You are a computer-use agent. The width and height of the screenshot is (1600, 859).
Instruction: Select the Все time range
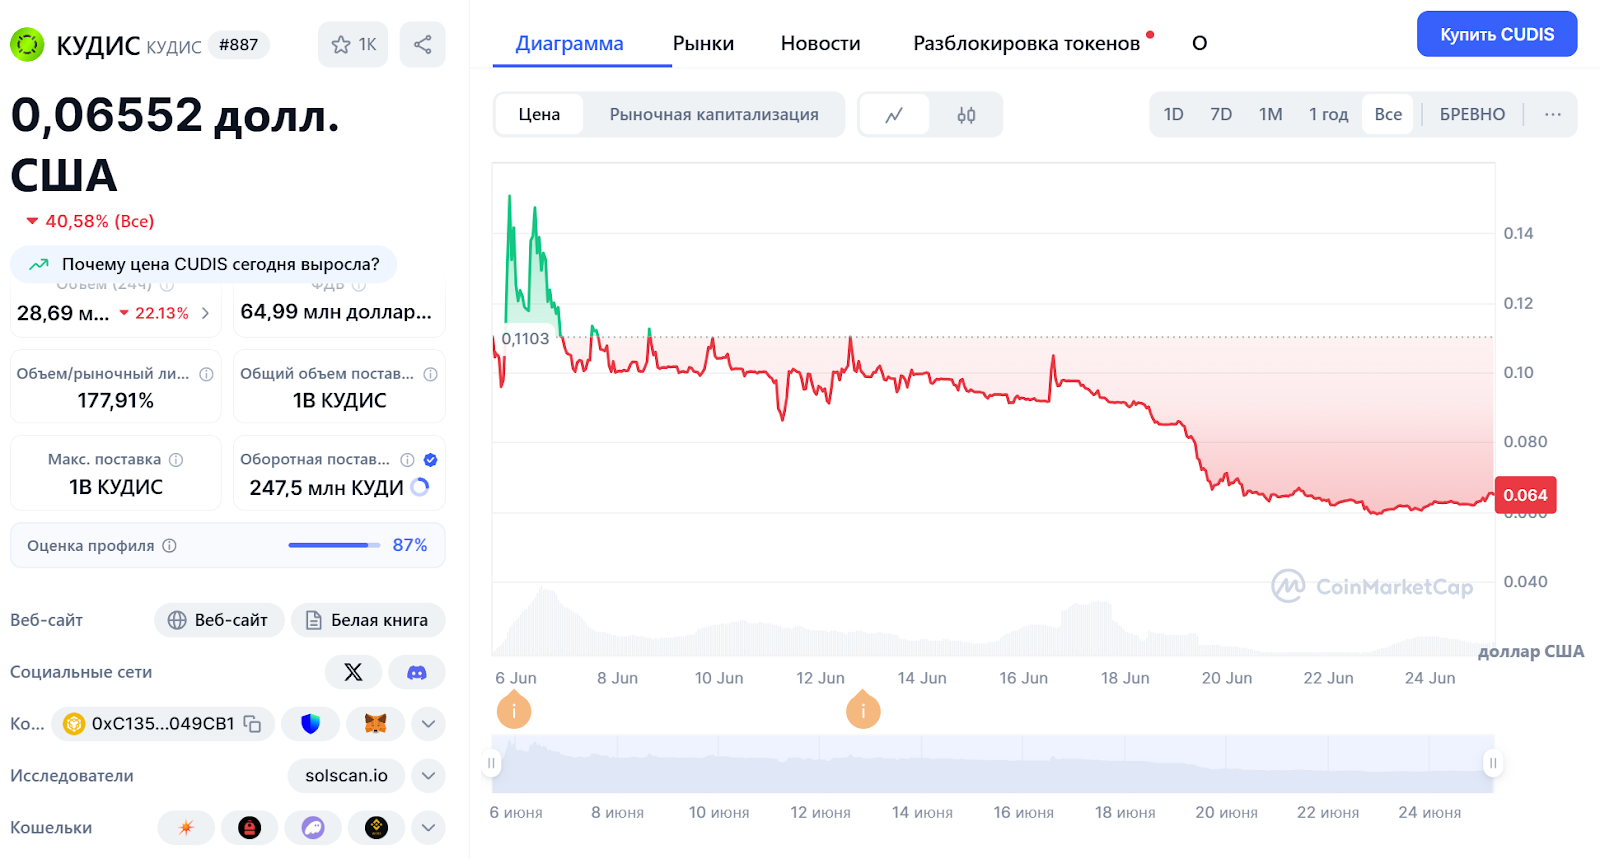(1388, 114)
